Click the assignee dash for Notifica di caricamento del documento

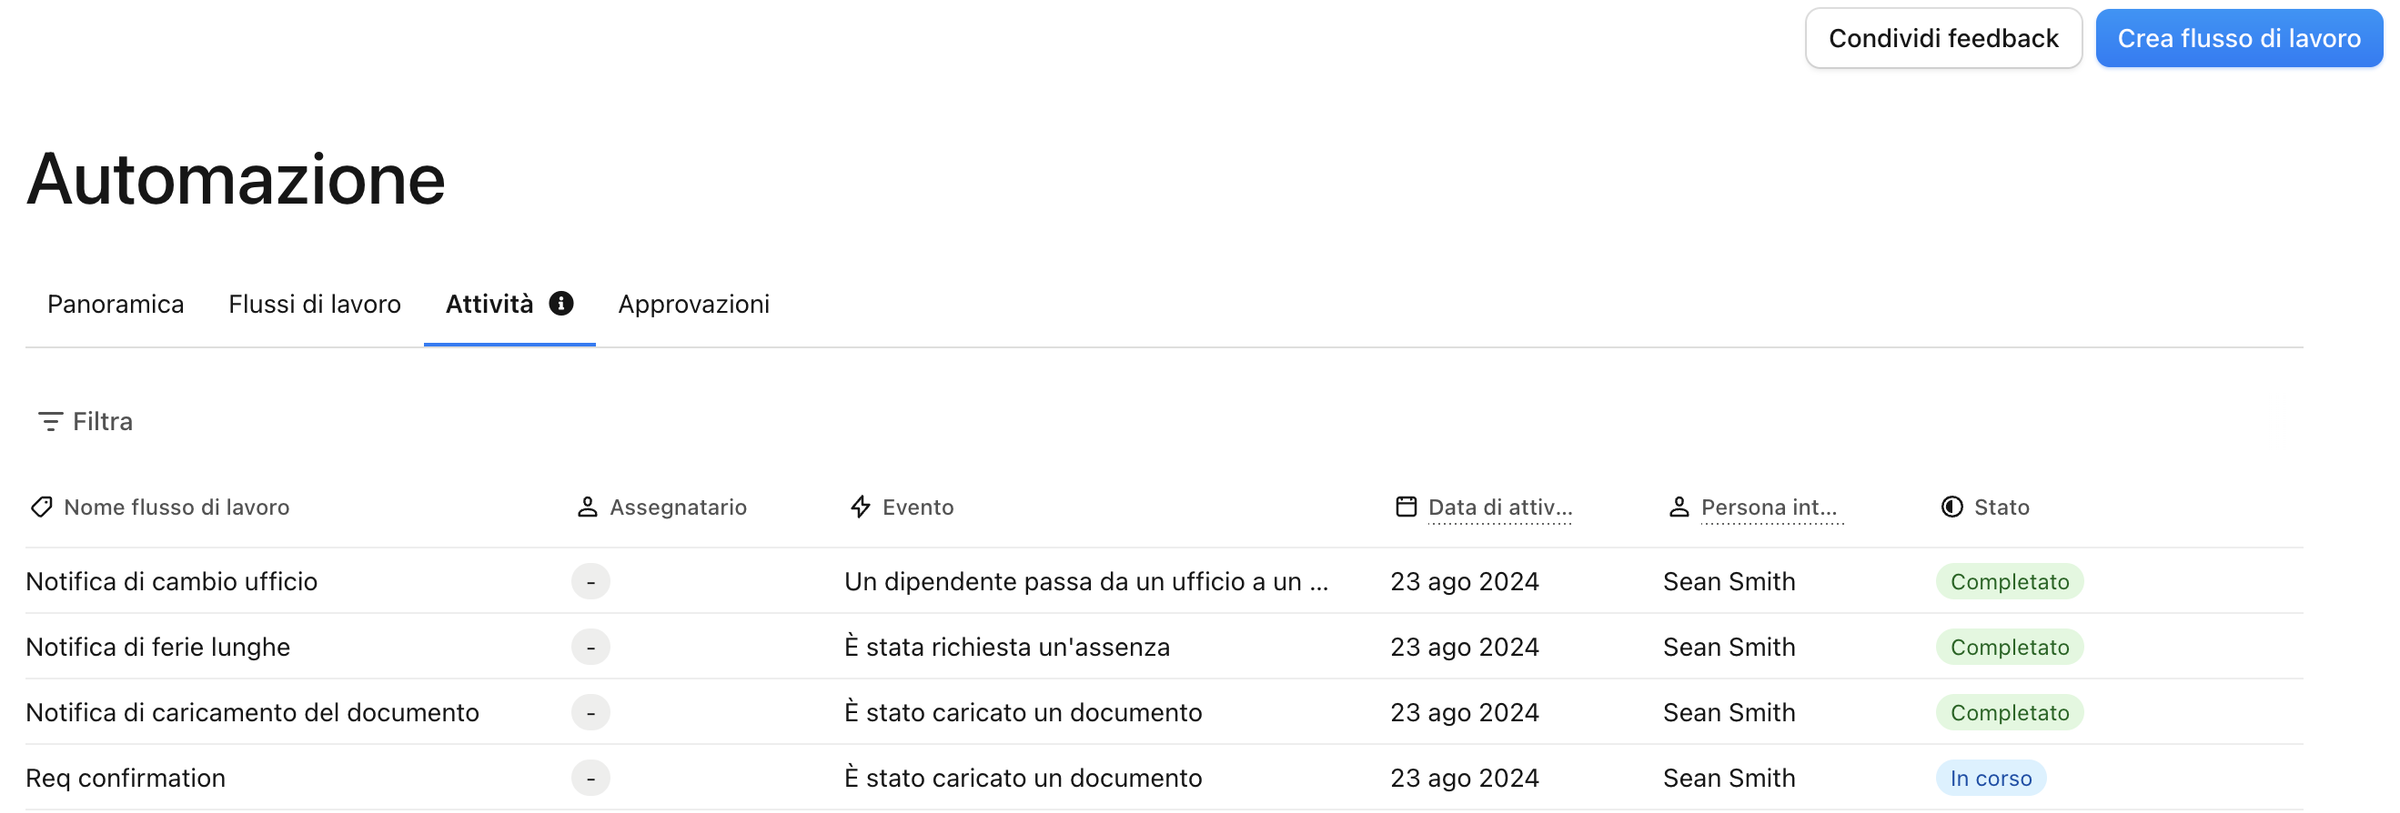point(591,712)
